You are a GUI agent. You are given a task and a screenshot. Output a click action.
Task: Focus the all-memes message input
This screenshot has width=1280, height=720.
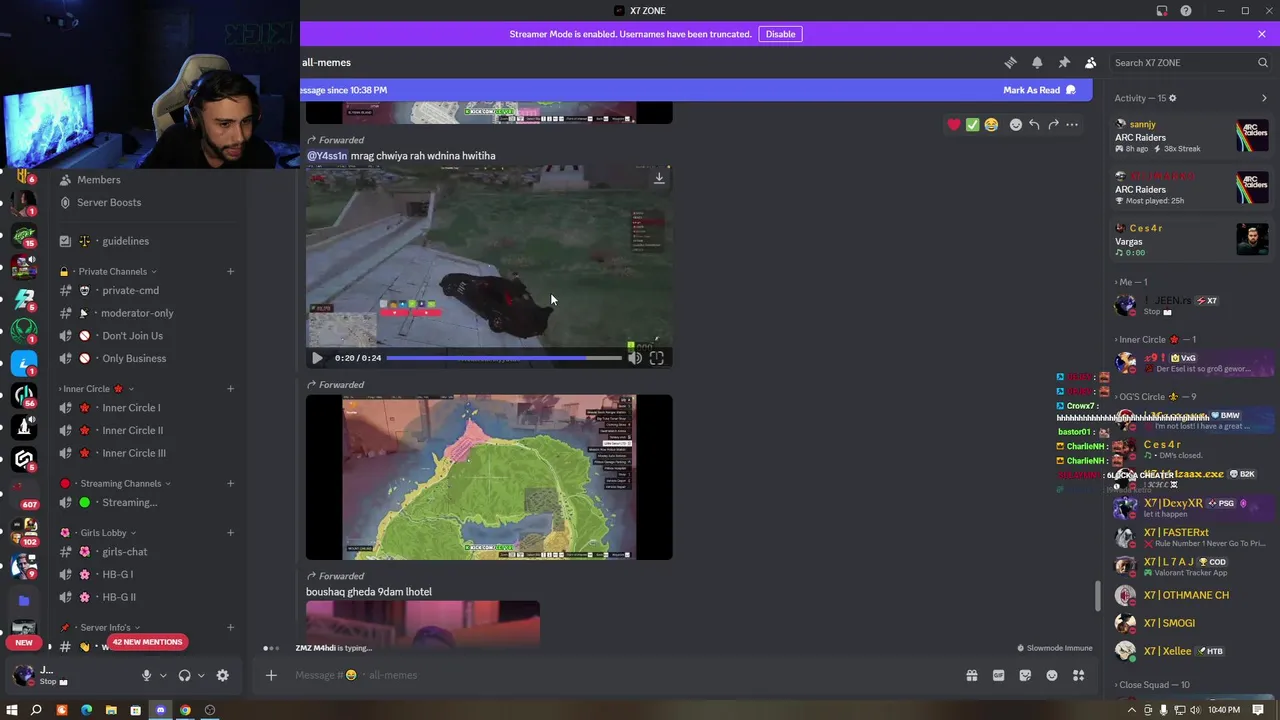click(x=620, y=675)
